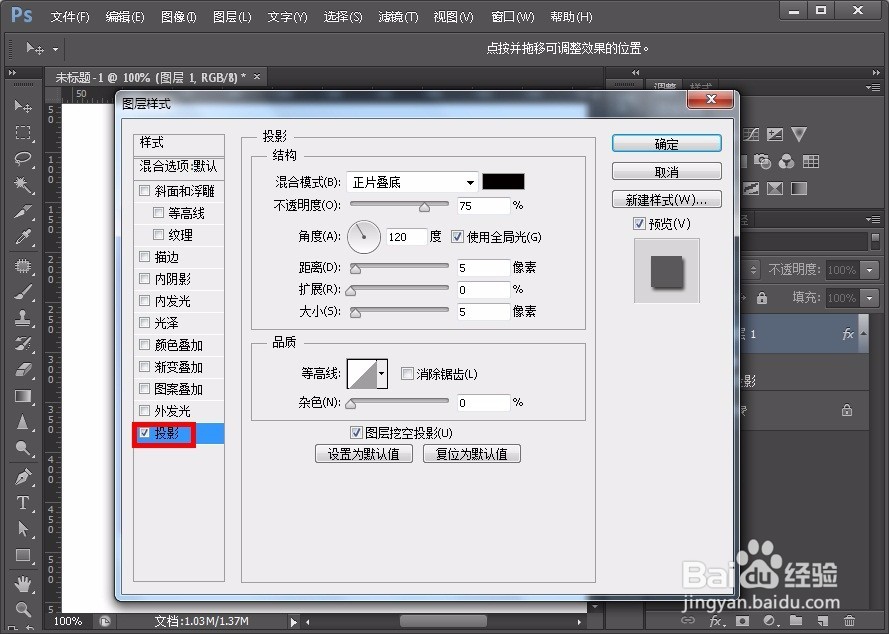Screen dimensions: 889x634
Task: Enable the 斜面和浮雕 style checkbox
Action: click(x=145, y=191)
